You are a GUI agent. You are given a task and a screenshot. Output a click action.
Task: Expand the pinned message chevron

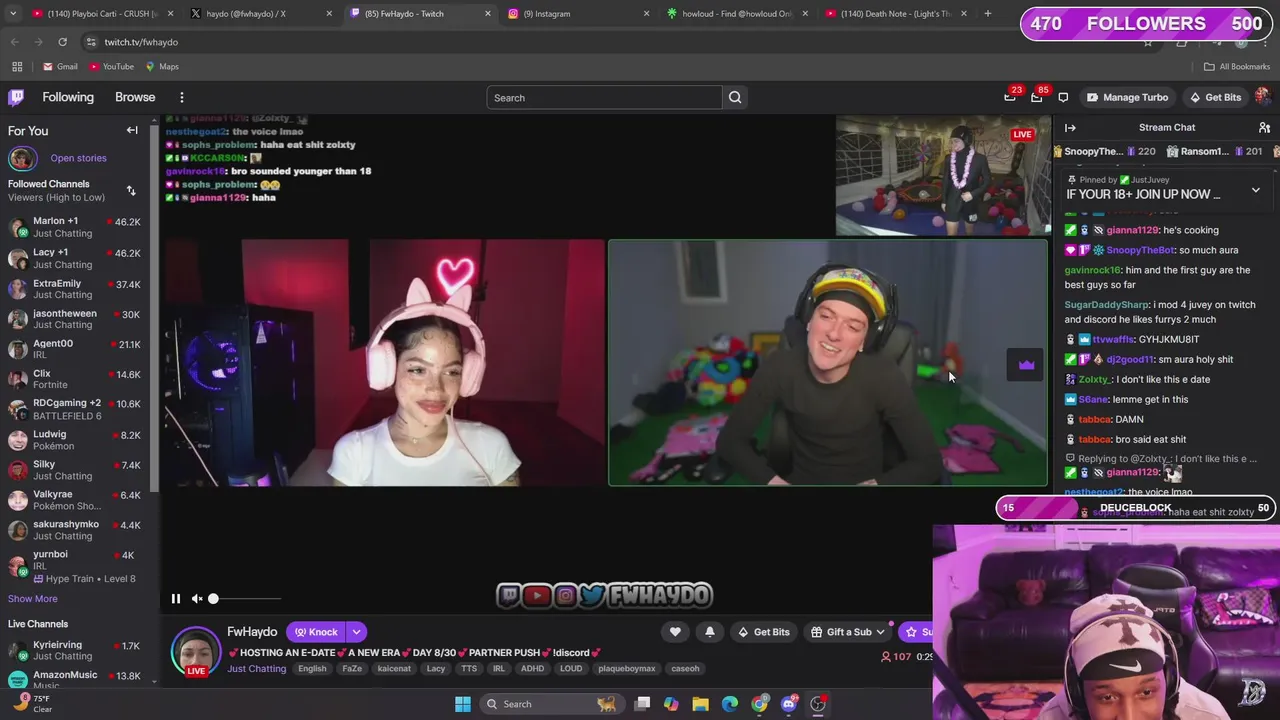1256,190
